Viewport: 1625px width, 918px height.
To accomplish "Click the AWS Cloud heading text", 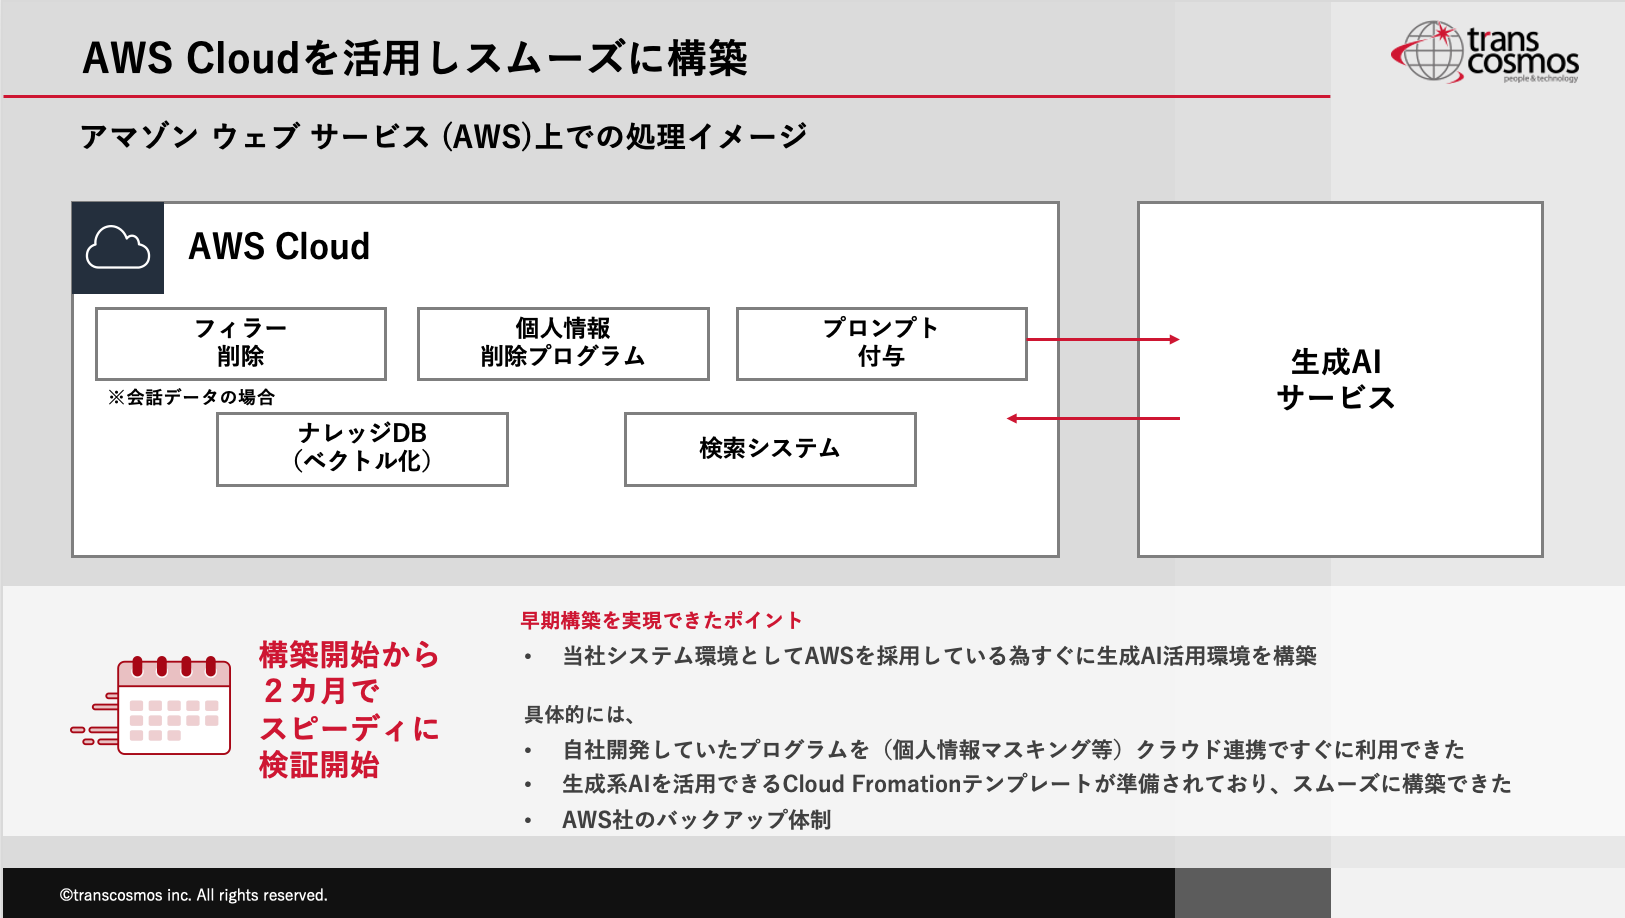I will point(279,247).
